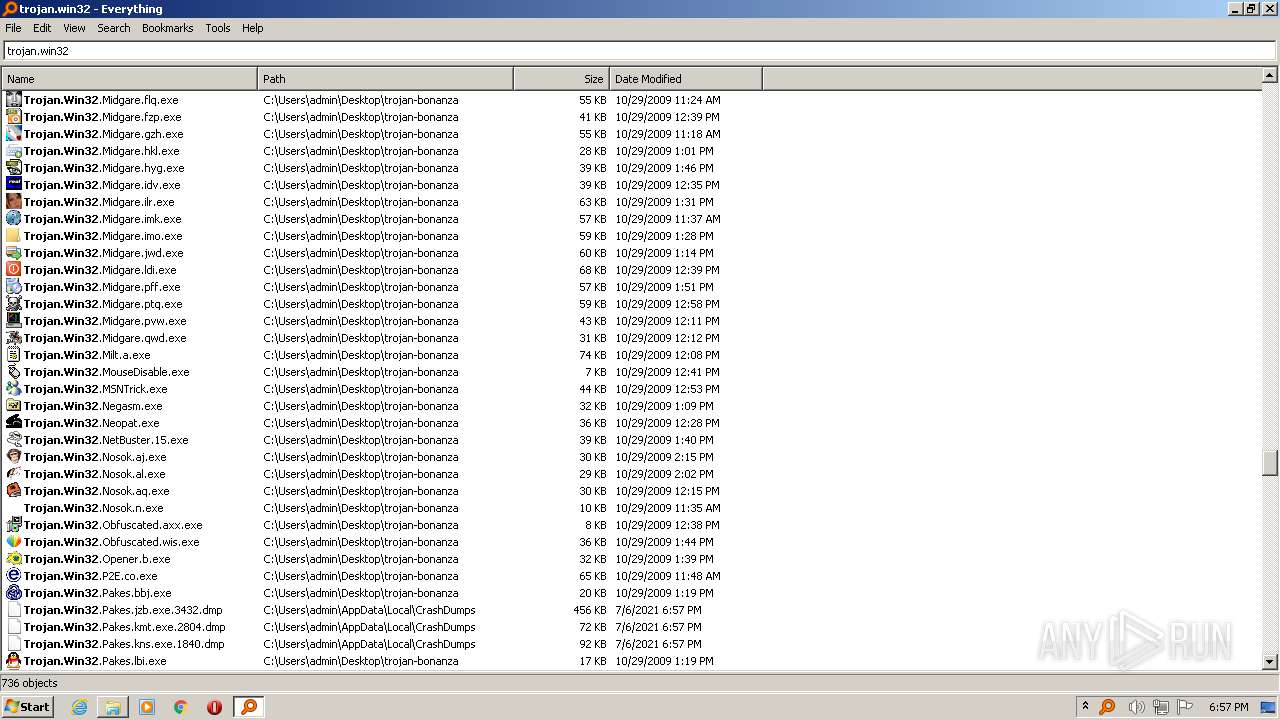Click icon of Trojan.Win32.Milt.a.exe

click(13, 355)
